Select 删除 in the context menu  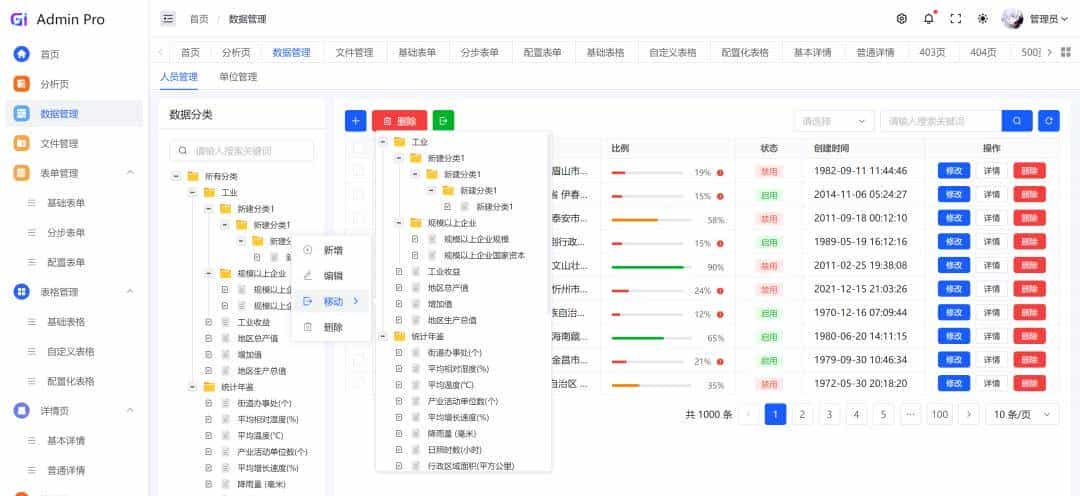331,327
